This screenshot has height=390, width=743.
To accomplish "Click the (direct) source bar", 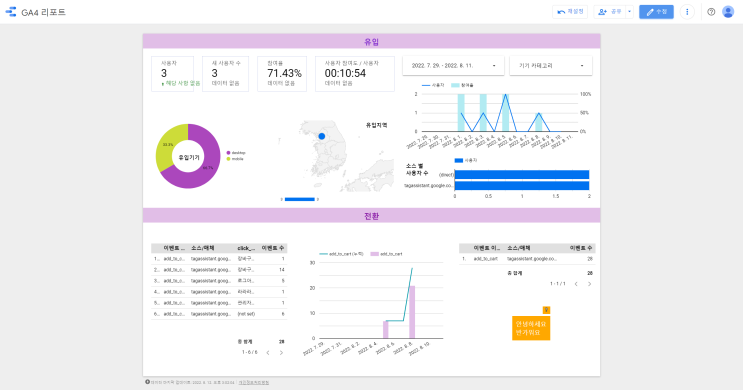I will coord(522,175).
